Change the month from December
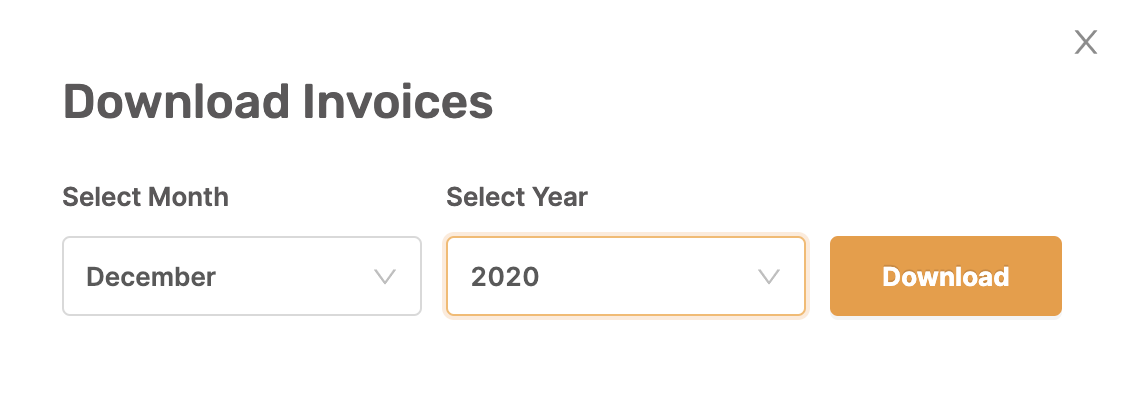 click(x=242, y=276)
